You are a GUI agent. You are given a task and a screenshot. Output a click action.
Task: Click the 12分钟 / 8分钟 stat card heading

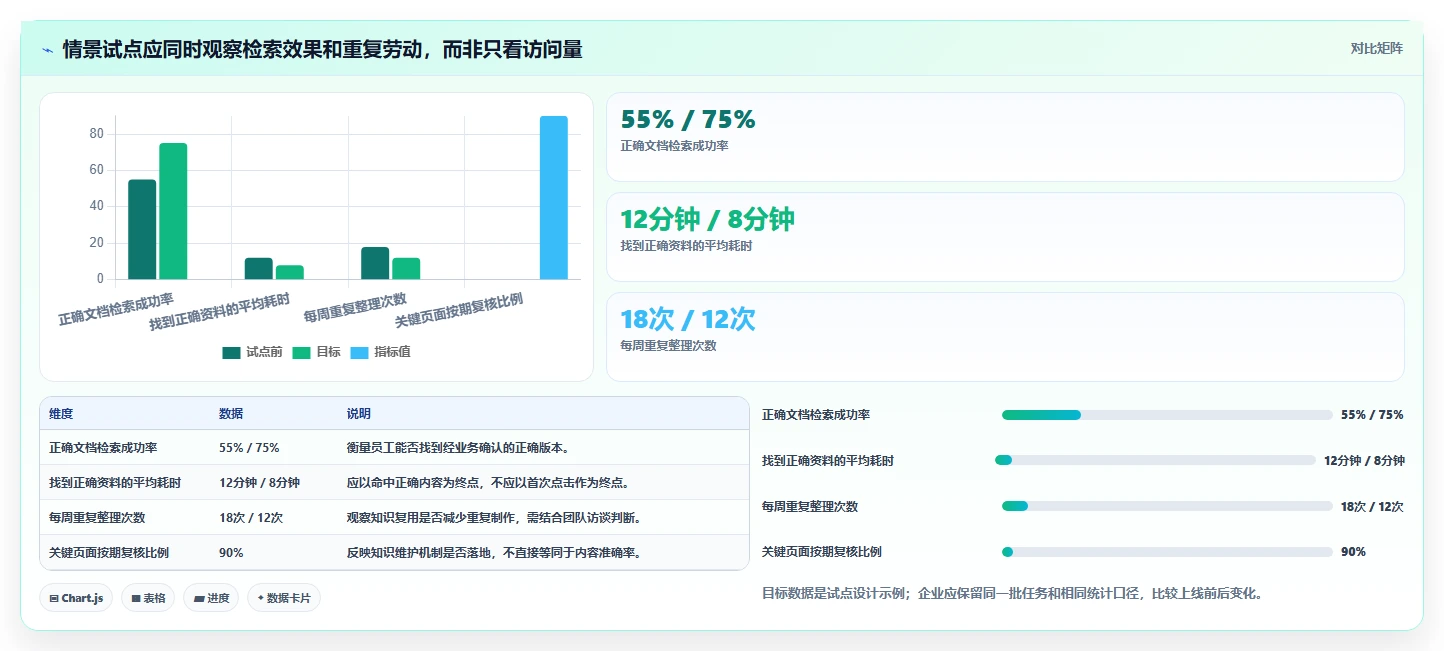coord(707,219)
